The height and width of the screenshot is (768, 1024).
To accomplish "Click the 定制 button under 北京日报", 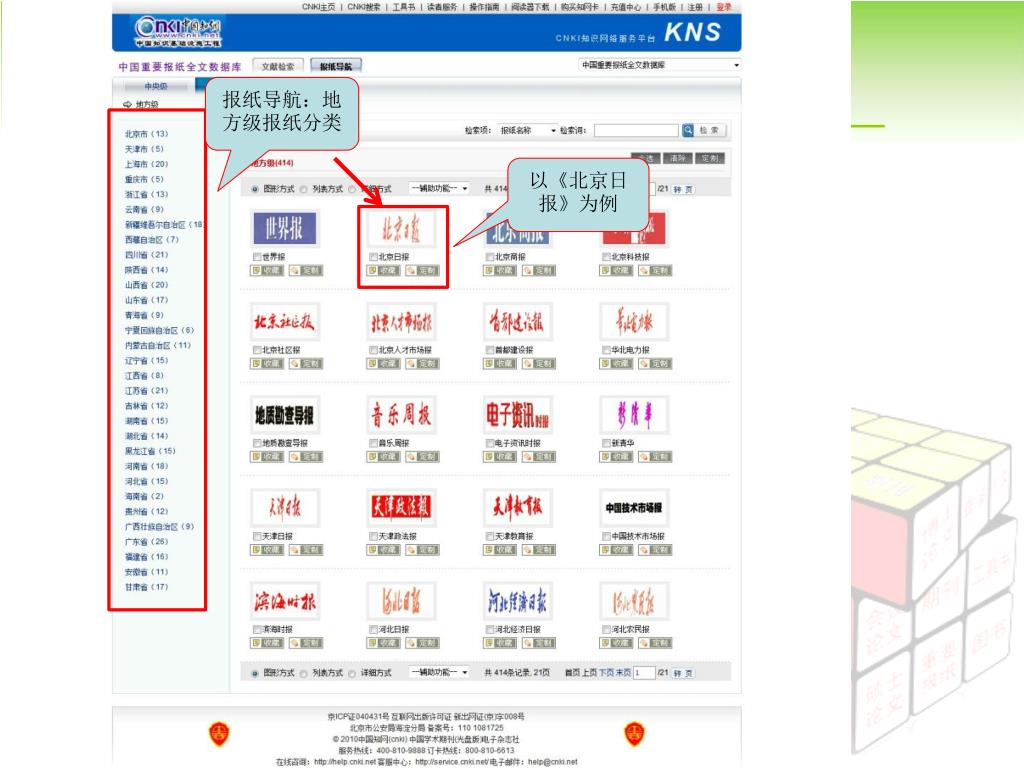I will tap(423, 270).
